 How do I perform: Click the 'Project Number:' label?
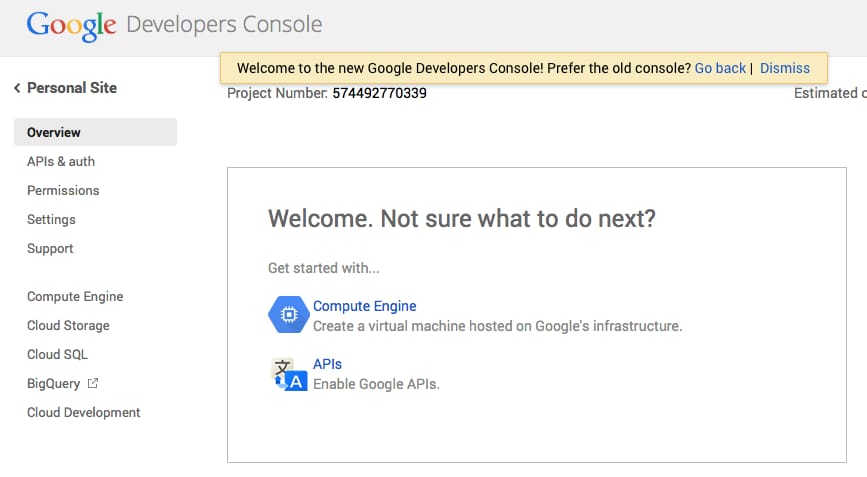(x=277, y=93)
